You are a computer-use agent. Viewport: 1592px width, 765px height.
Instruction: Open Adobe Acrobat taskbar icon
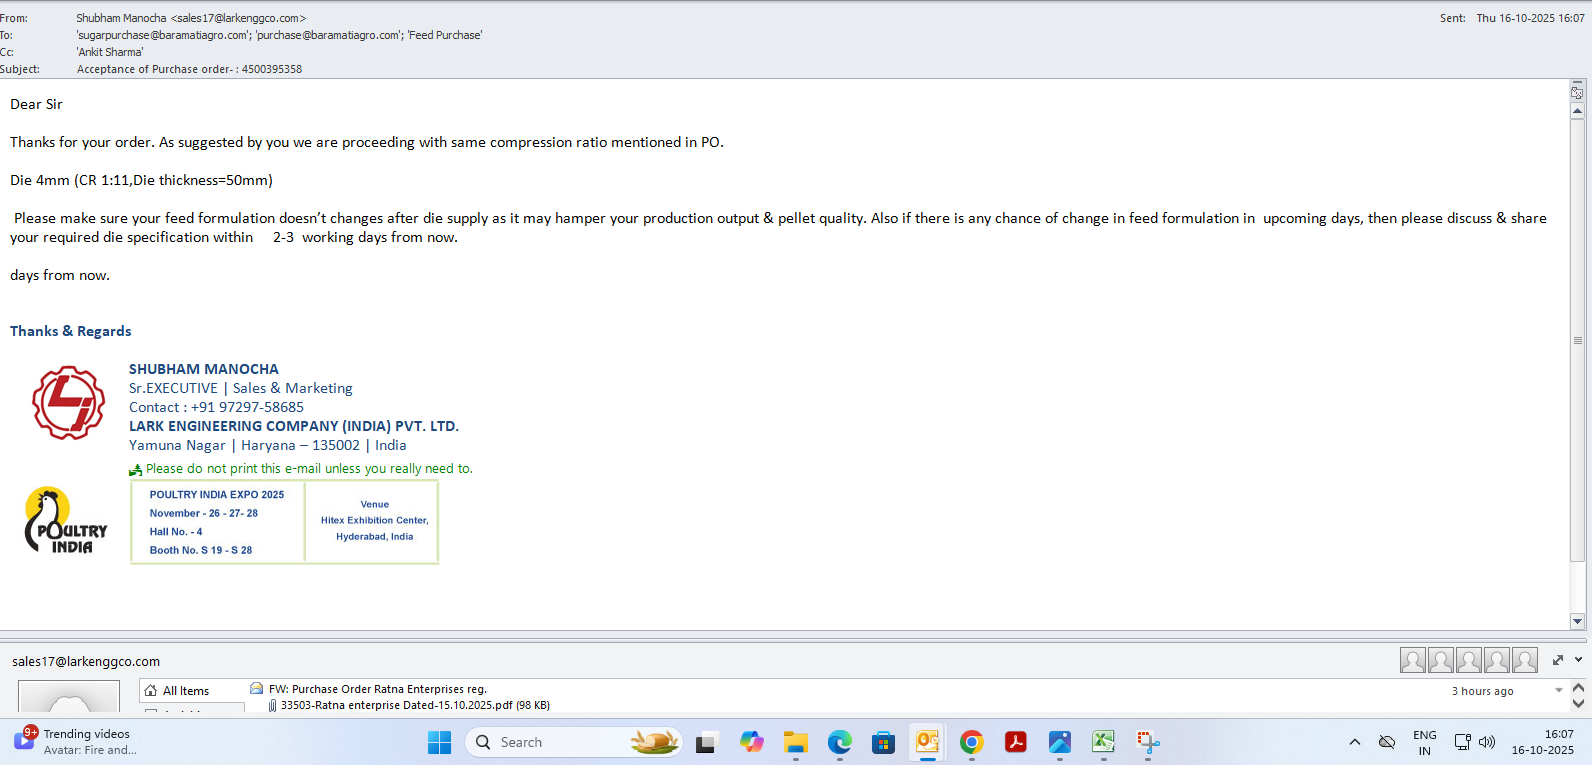(1015, 742)
